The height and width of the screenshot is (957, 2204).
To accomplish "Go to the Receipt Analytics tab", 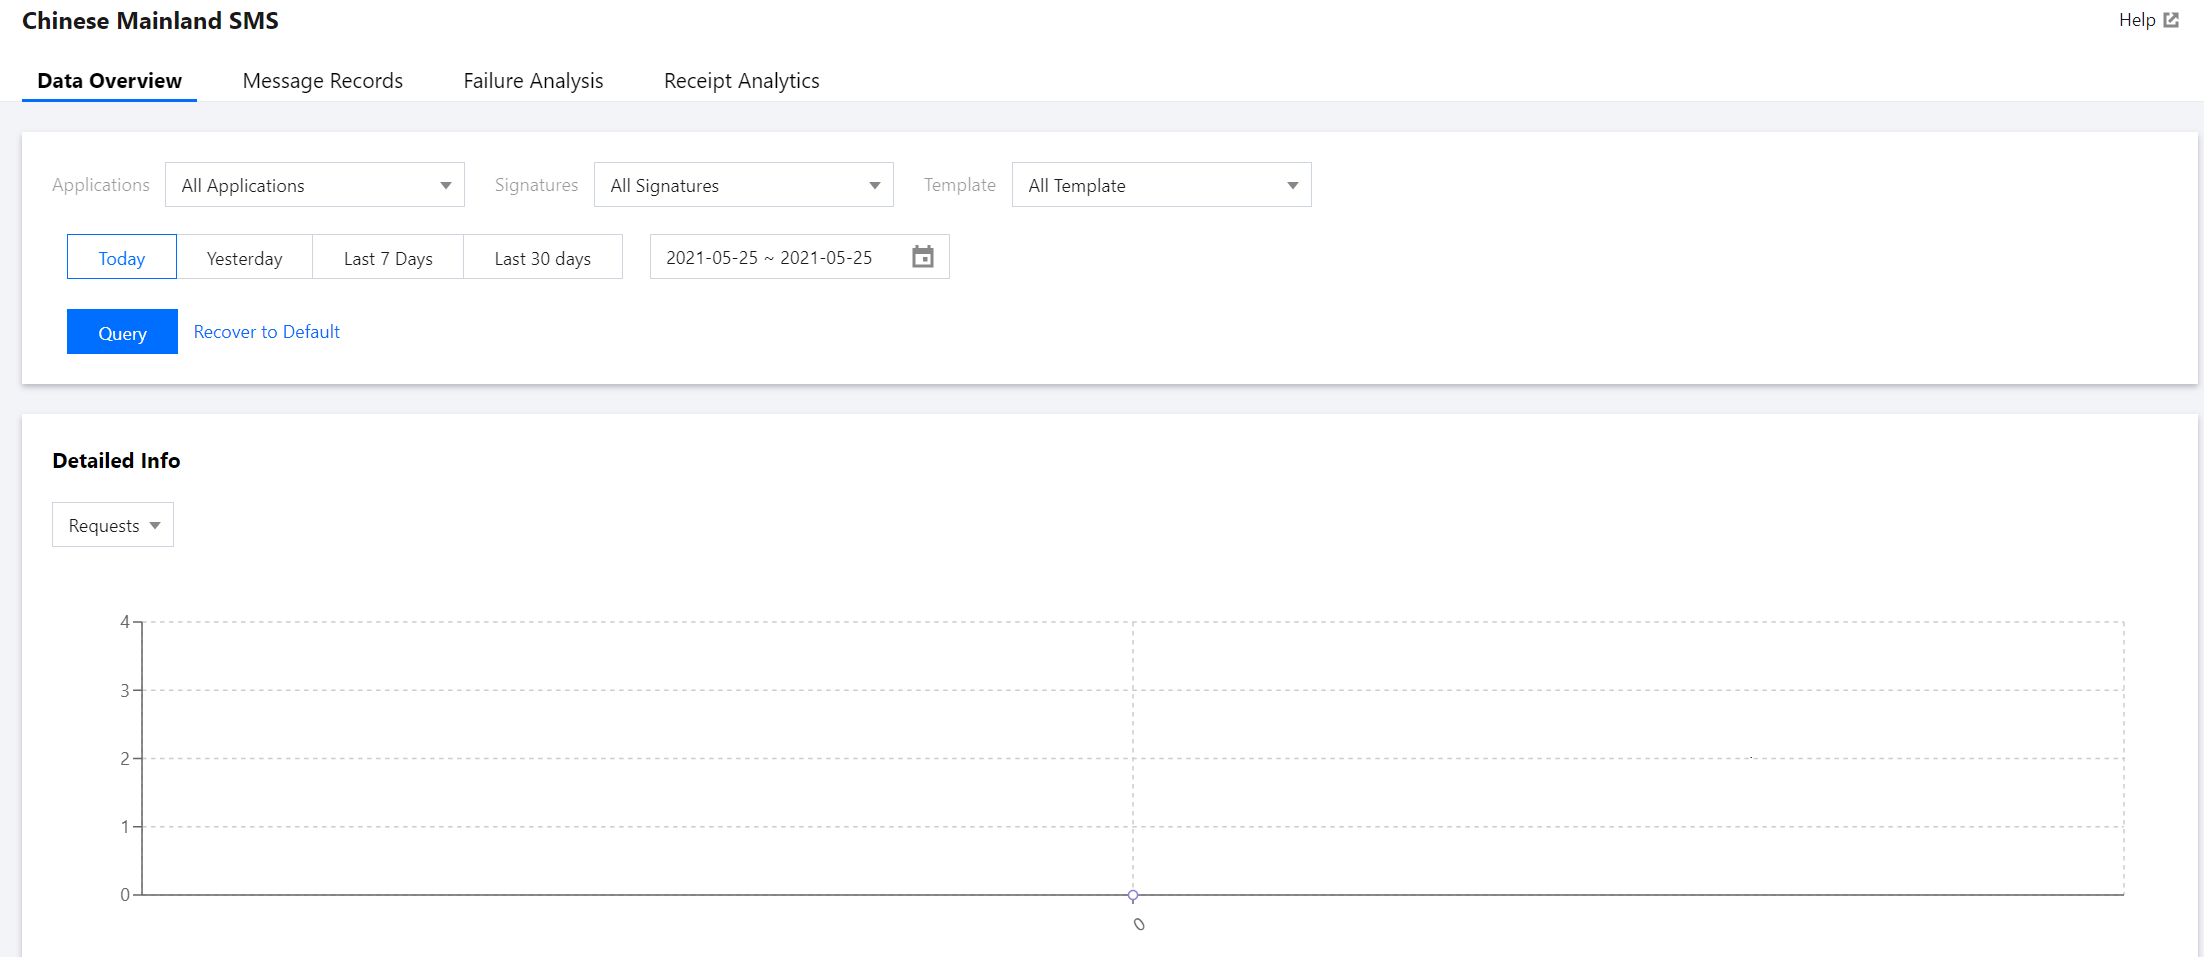I will click(741, 81).
